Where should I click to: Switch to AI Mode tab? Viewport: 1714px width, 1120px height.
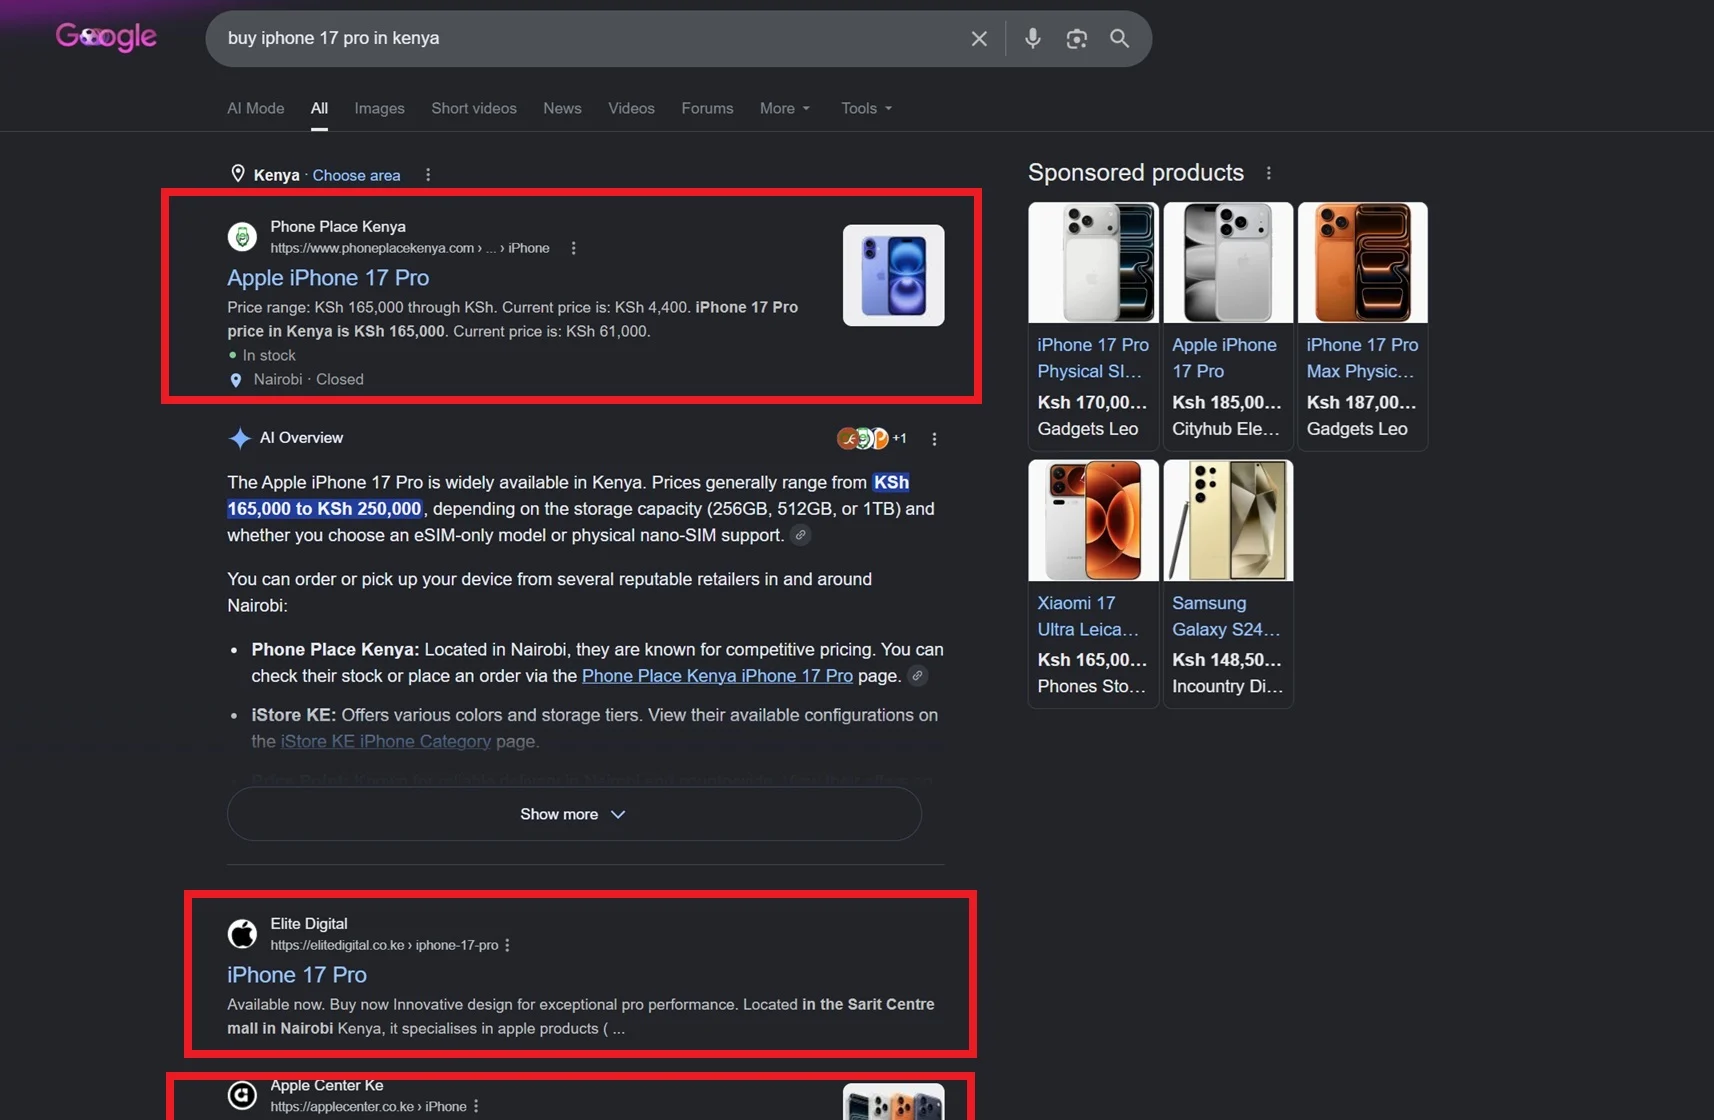tap(256, 108)
